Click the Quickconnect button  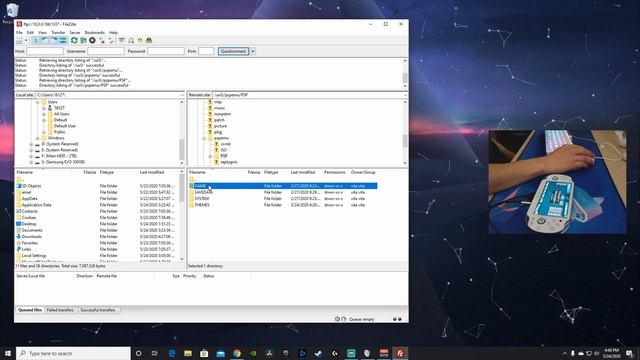tap(233, 51)
